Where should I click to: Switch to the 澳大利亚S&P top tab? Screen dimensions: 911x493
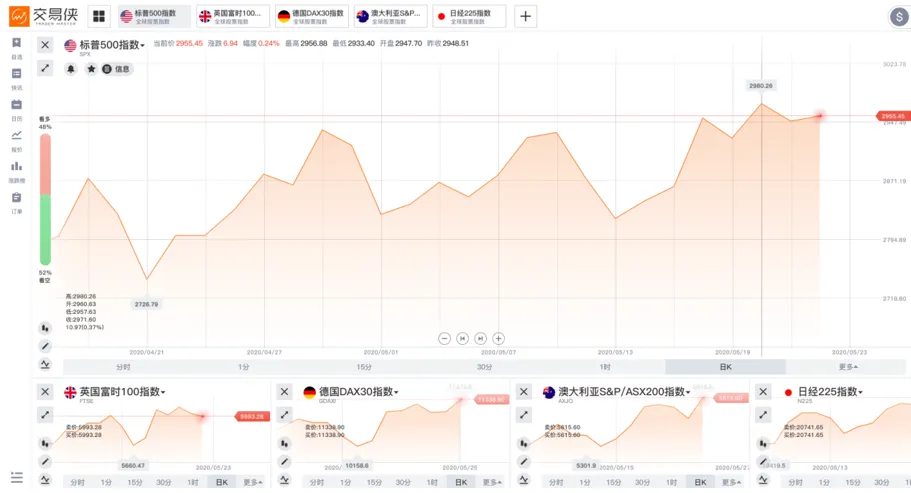tap(390, 16)
